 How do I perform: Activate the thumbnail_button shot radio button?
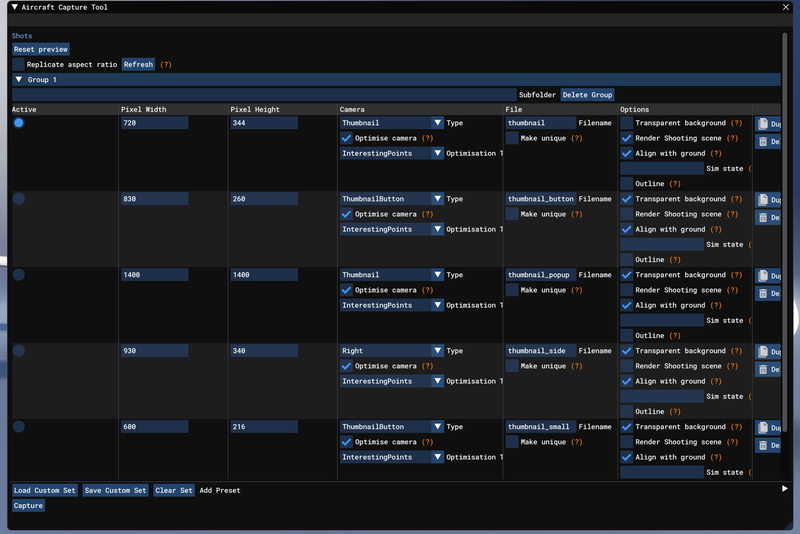click(x=19, y=199)
